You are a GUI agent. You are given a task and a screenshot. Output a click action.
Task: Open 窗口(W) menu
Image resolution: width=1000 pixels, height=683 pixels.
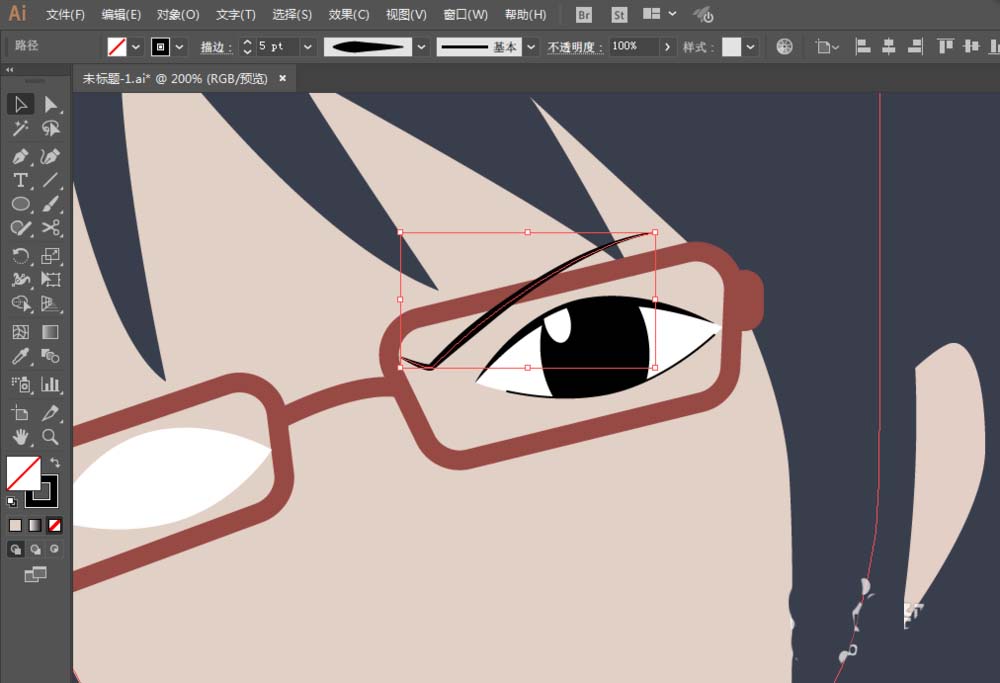(466, 14)
